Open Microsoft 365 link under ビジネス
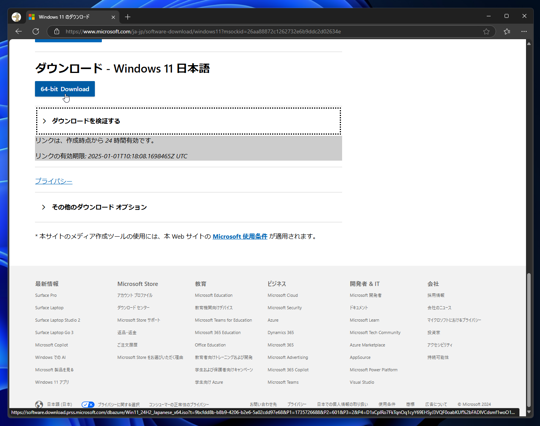 281,345
